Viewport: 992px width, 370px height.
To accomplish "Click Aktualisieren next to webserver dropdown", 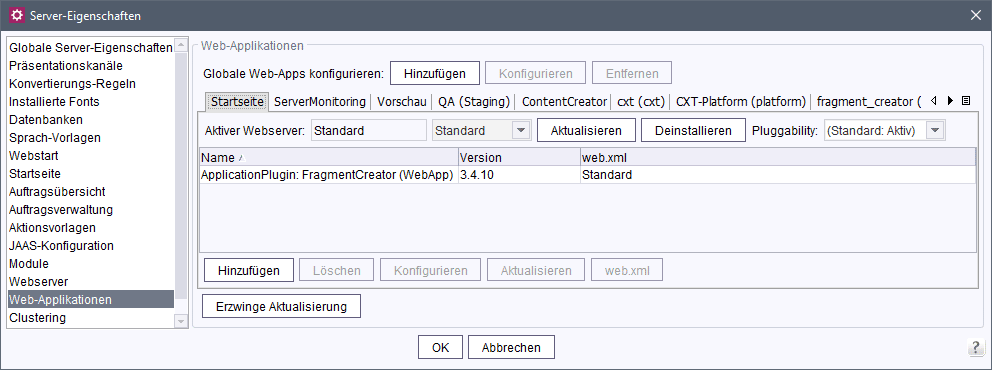I will (x=586, y=131).
